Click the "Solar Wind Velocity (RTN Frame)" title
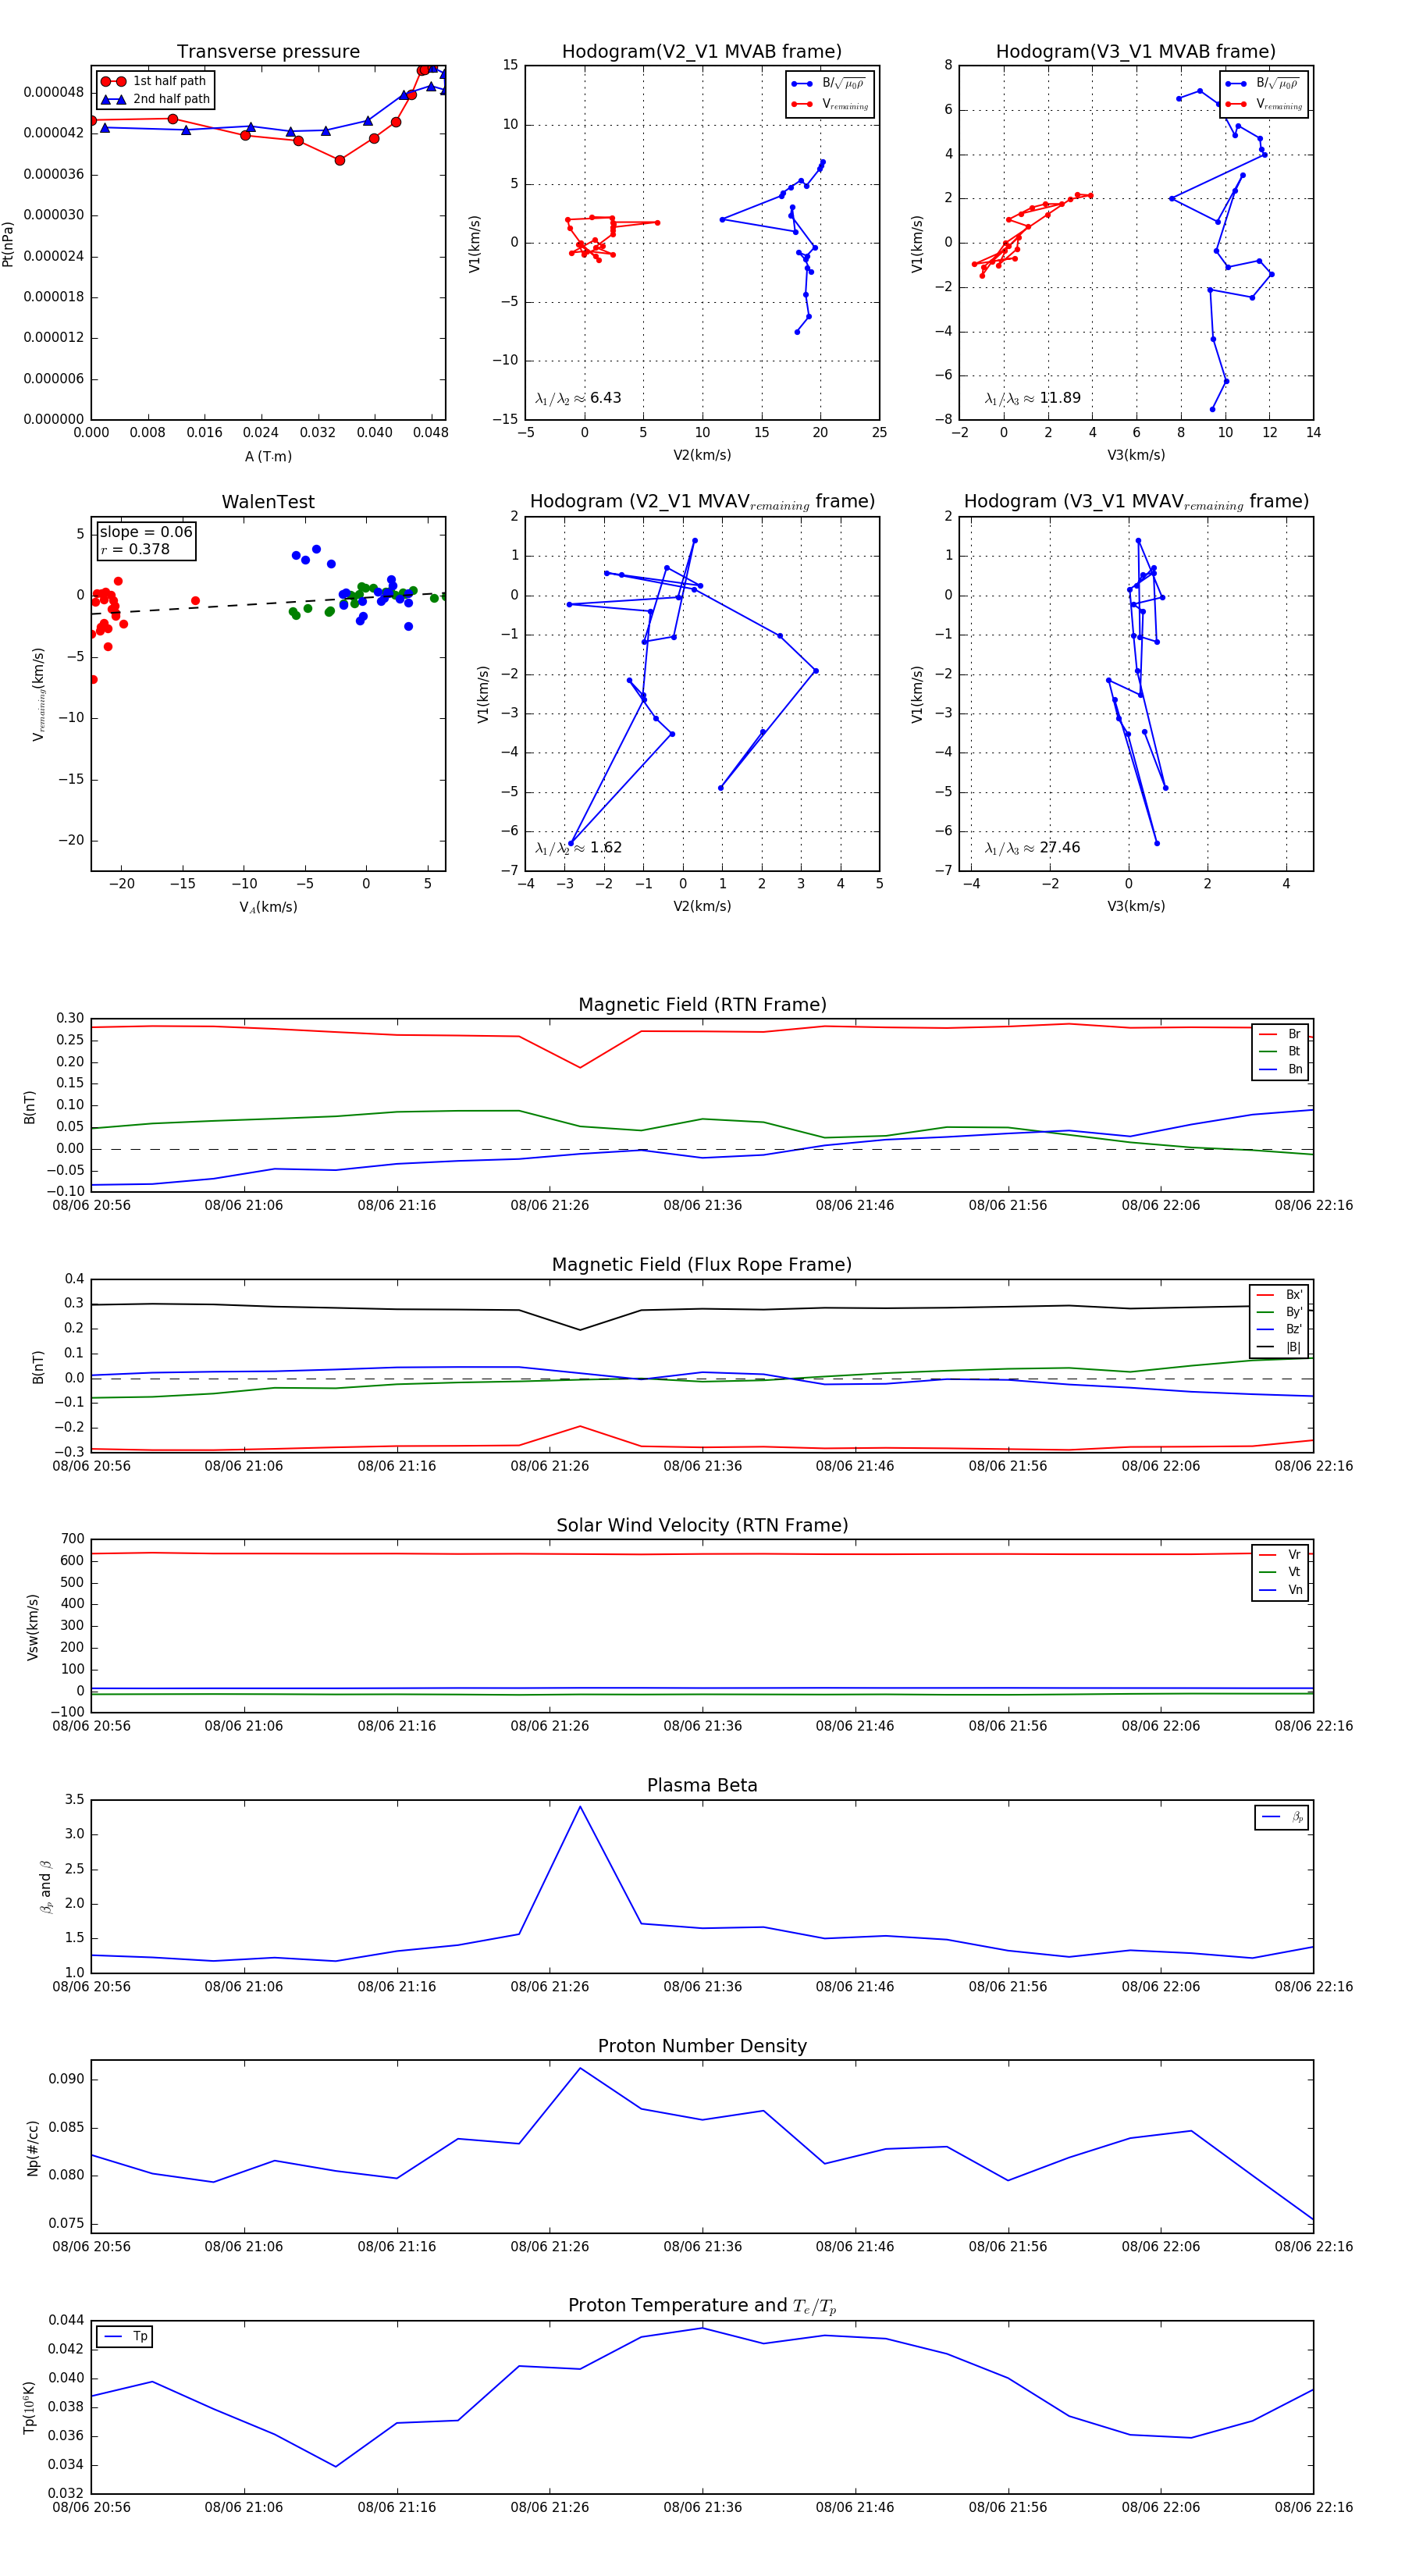 [702, 1525]
